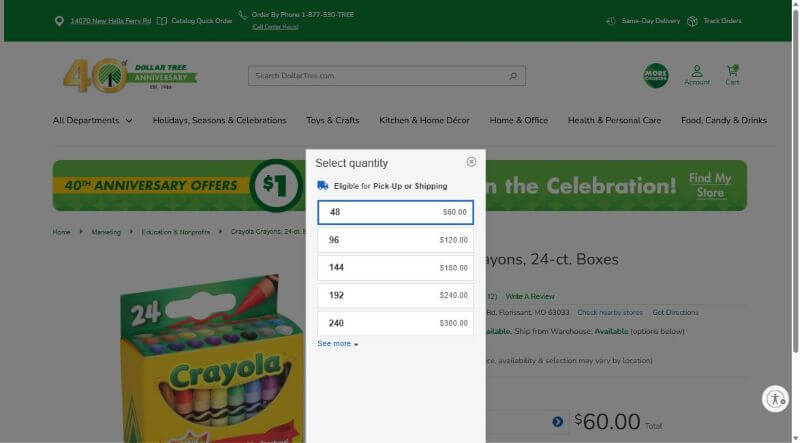Click the Track Orders box icon

point(692,21)
